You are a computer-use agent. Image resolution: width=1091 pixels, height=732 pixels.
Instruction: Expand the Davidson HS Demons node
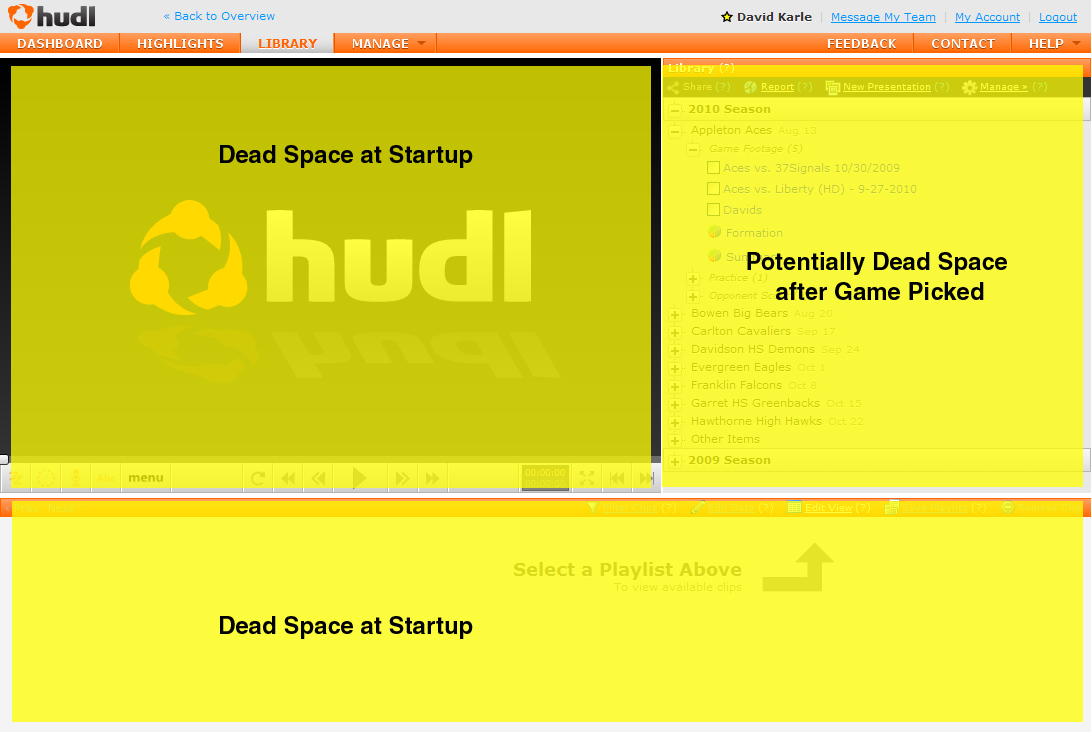675,351
